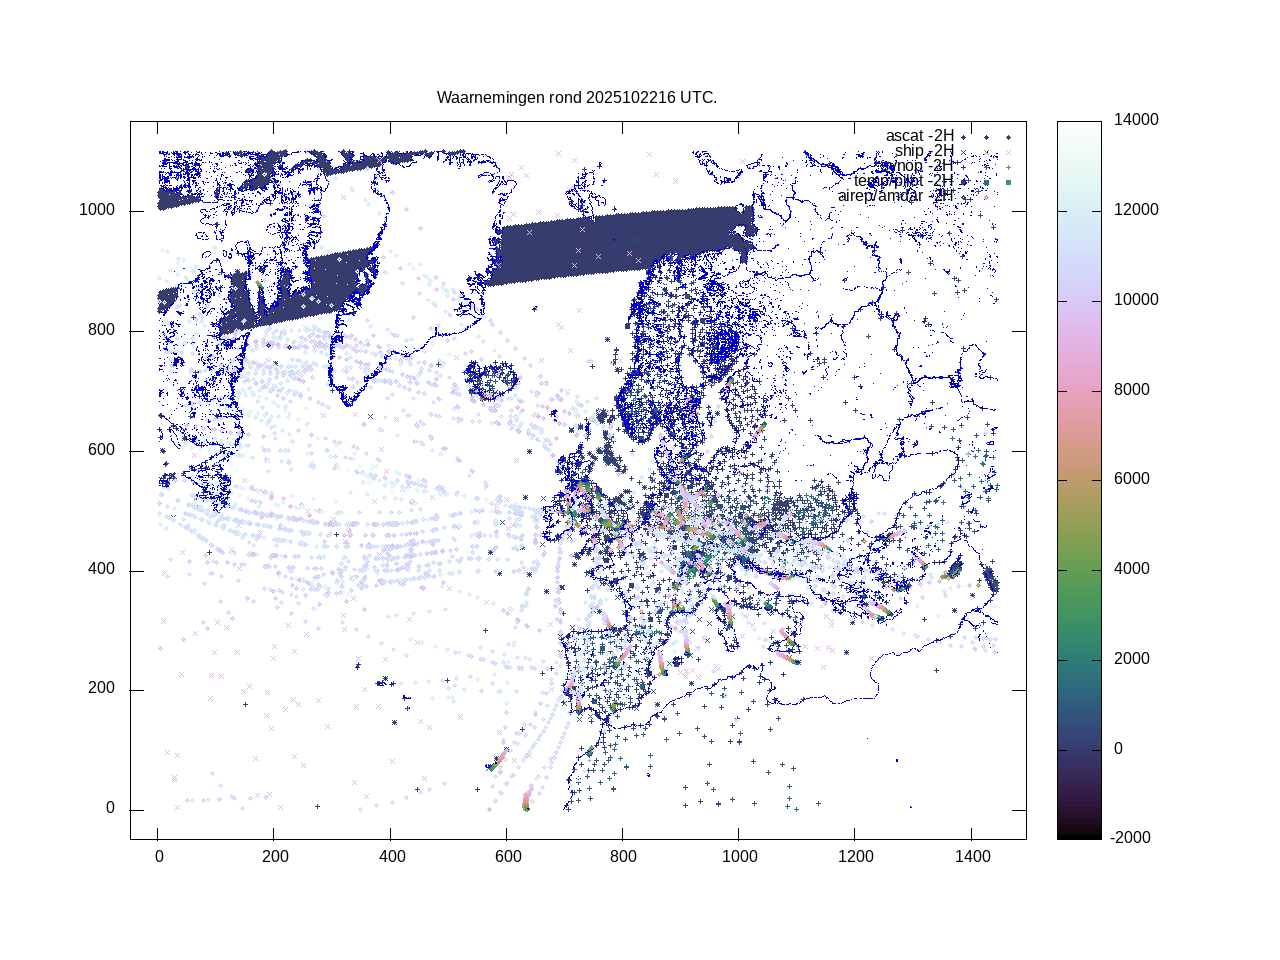Click the 1000 y-axis tick label
Viewport: 1280px width, 960px height.
(97, 210)
